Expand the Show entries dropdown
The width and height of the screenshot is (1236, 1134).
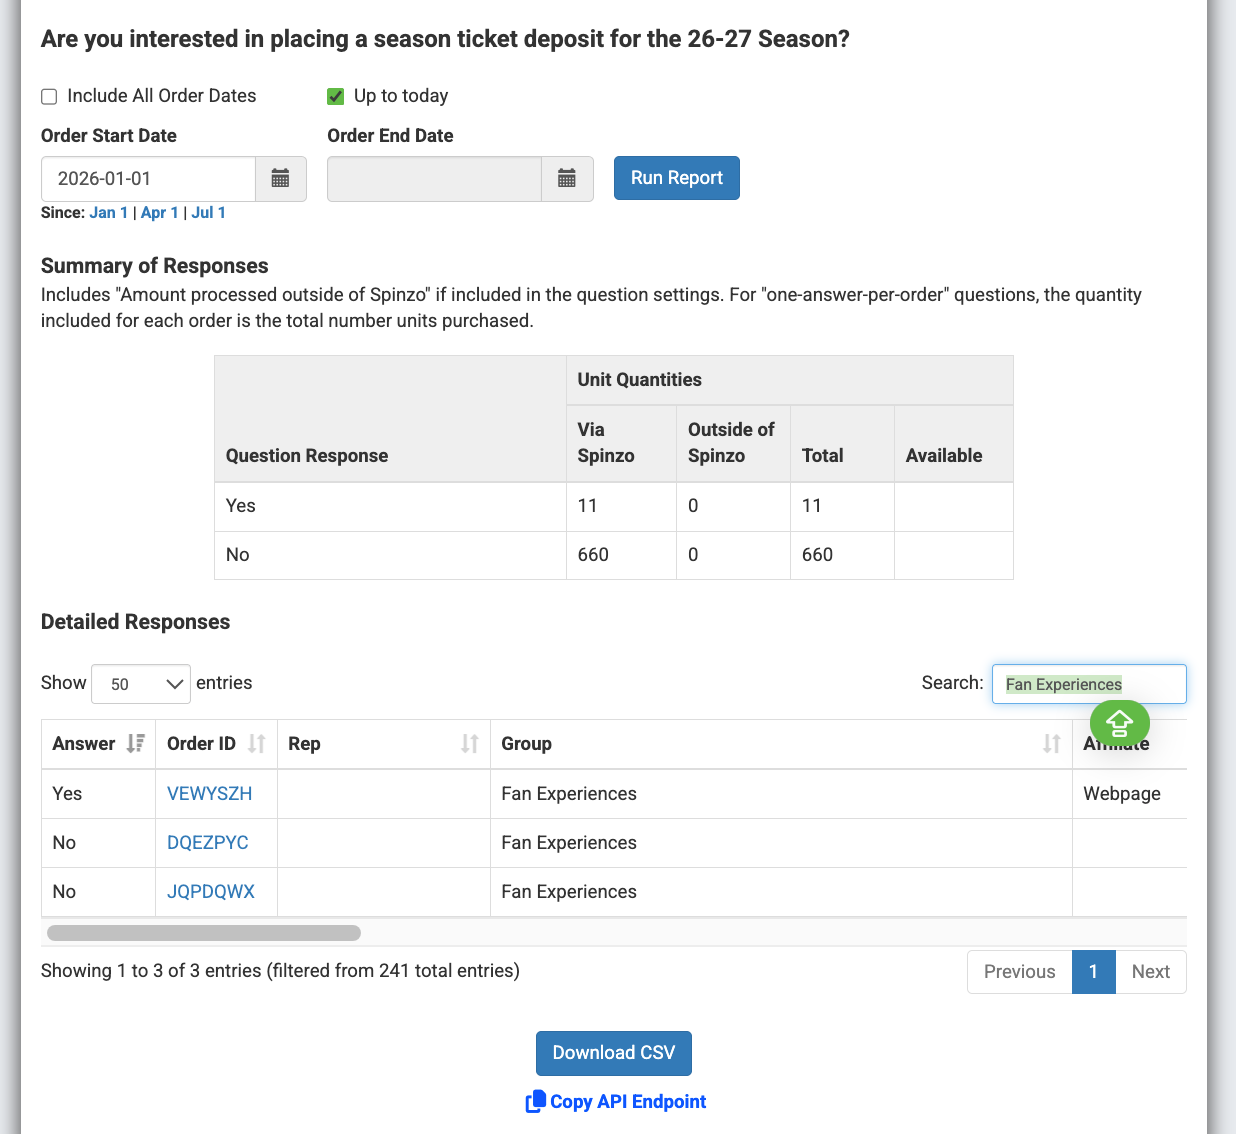(x=141, y=684)
